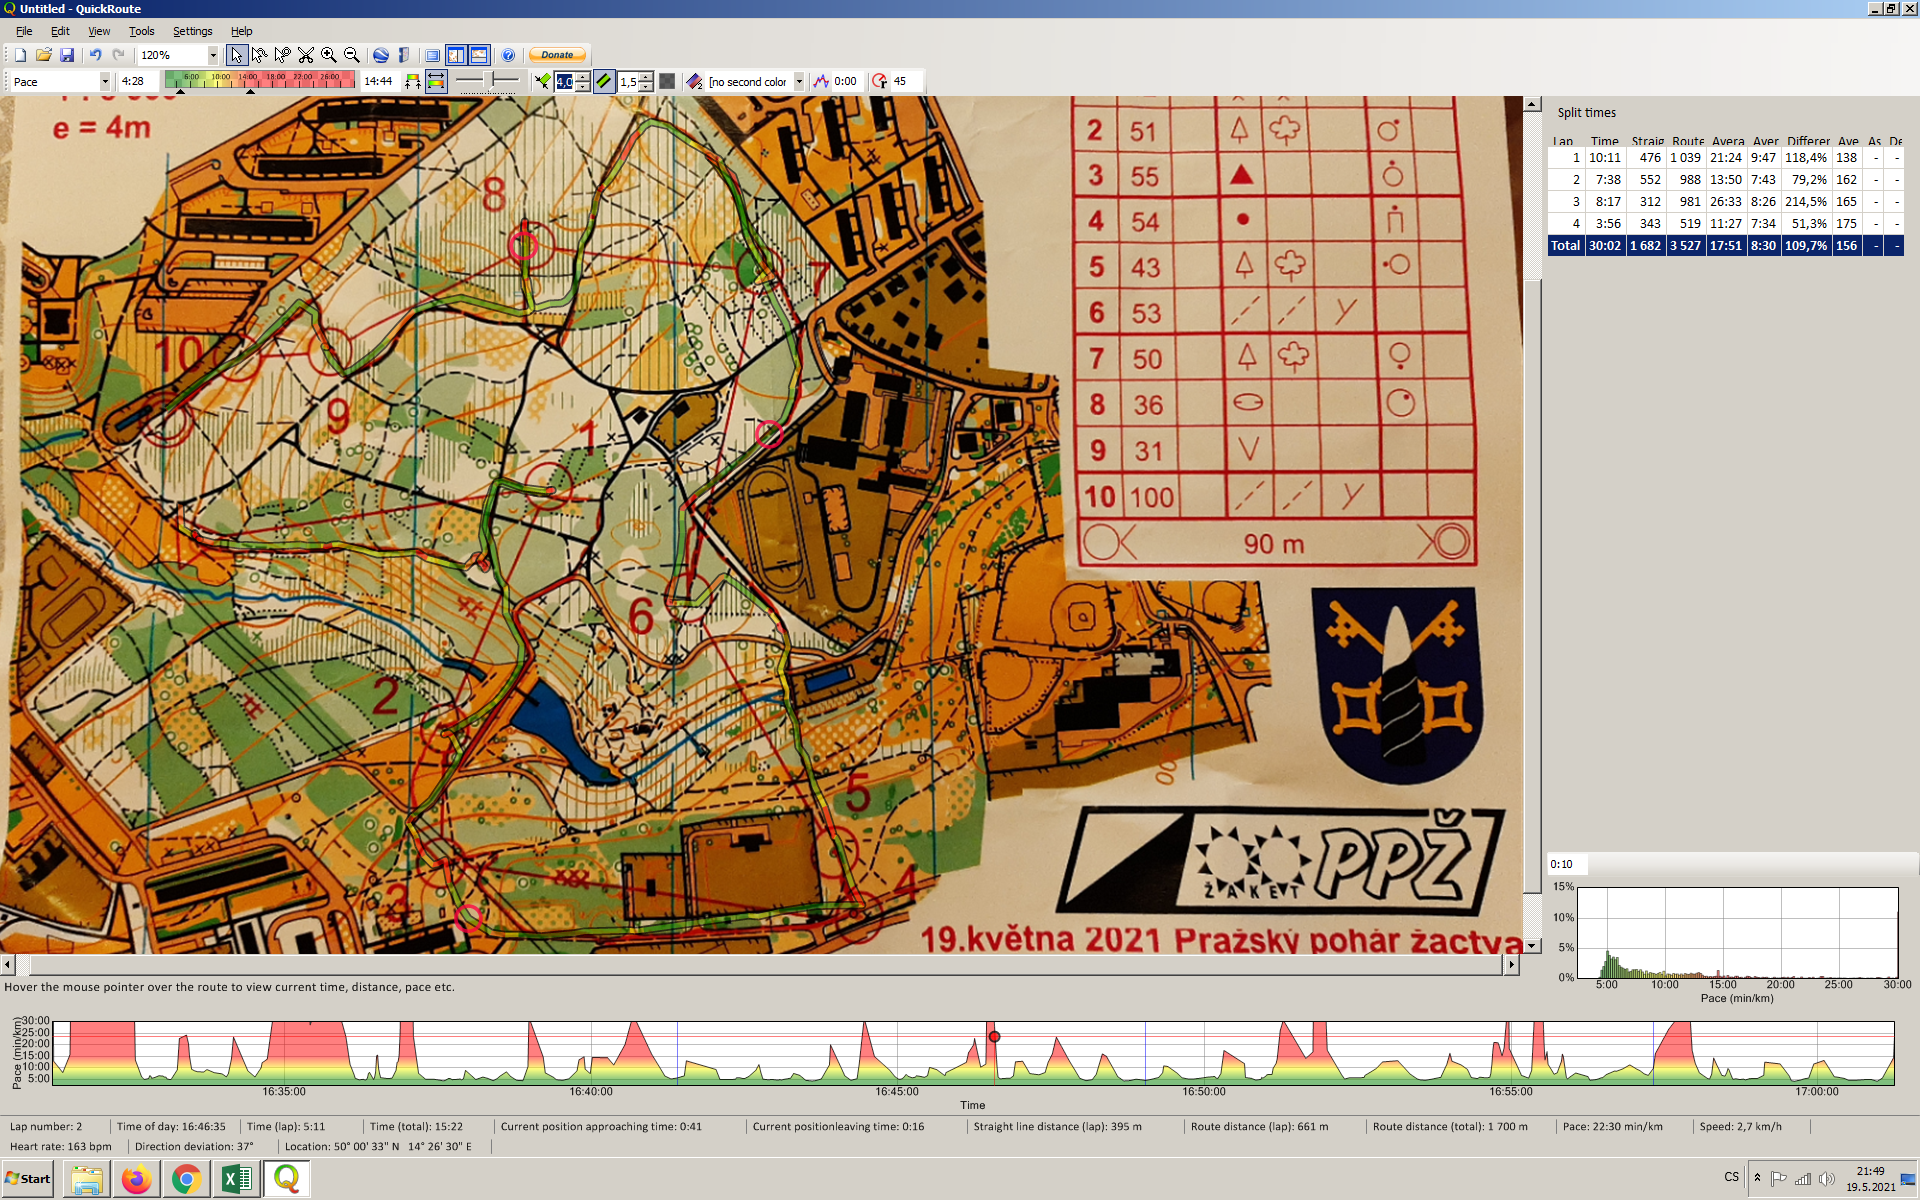Increase the route line width stepper
This screenshot has width=1920, height=1200.
pyautogui.click(x=583, y=77)
